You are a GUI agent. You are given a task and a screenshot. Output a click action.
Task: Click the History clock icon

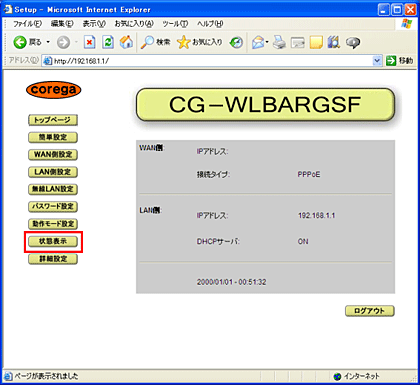point(236,42)
